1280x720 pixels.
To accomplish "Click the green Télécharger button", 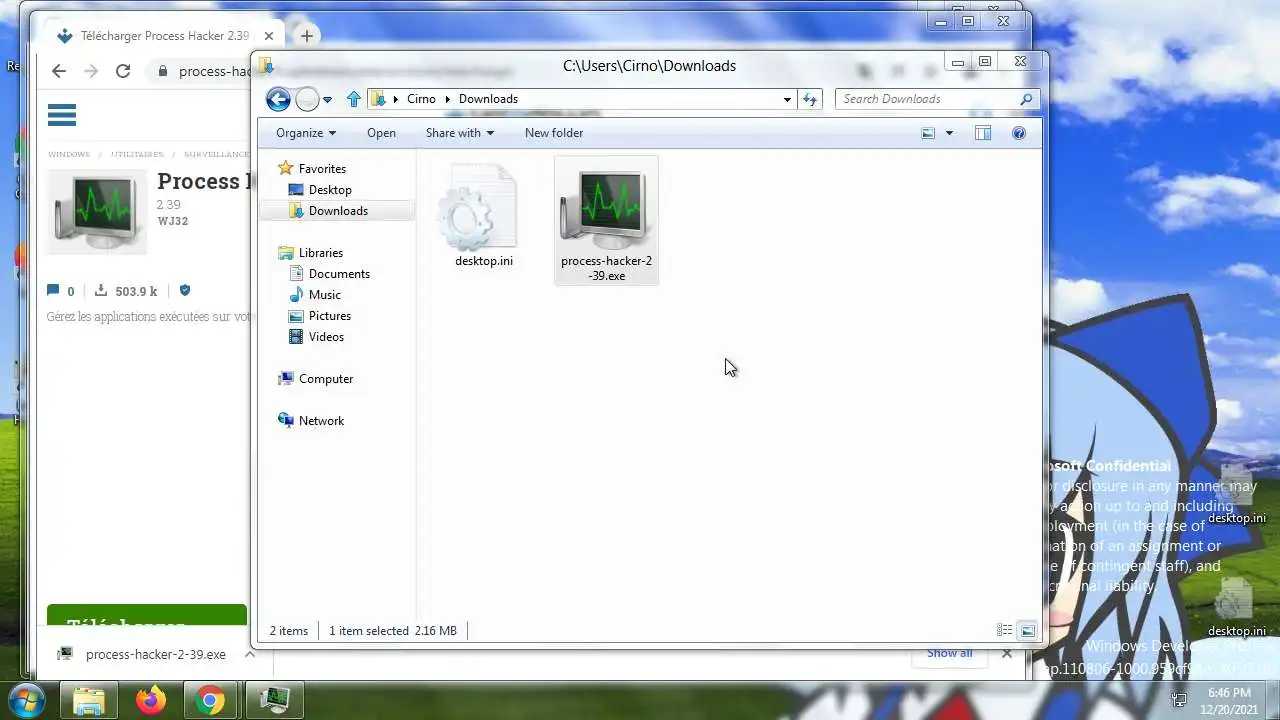I will coord(147,615).
